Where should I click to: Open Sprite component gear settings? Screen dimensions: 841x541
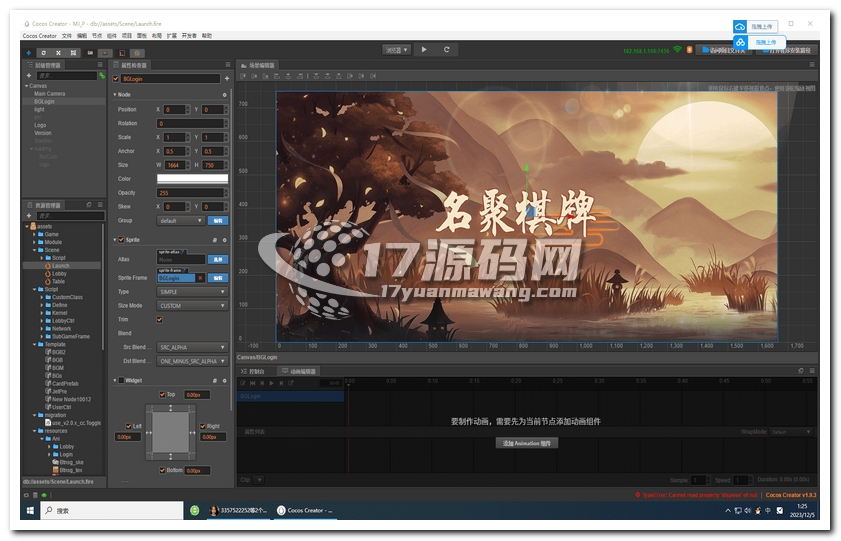click(224, 240)
